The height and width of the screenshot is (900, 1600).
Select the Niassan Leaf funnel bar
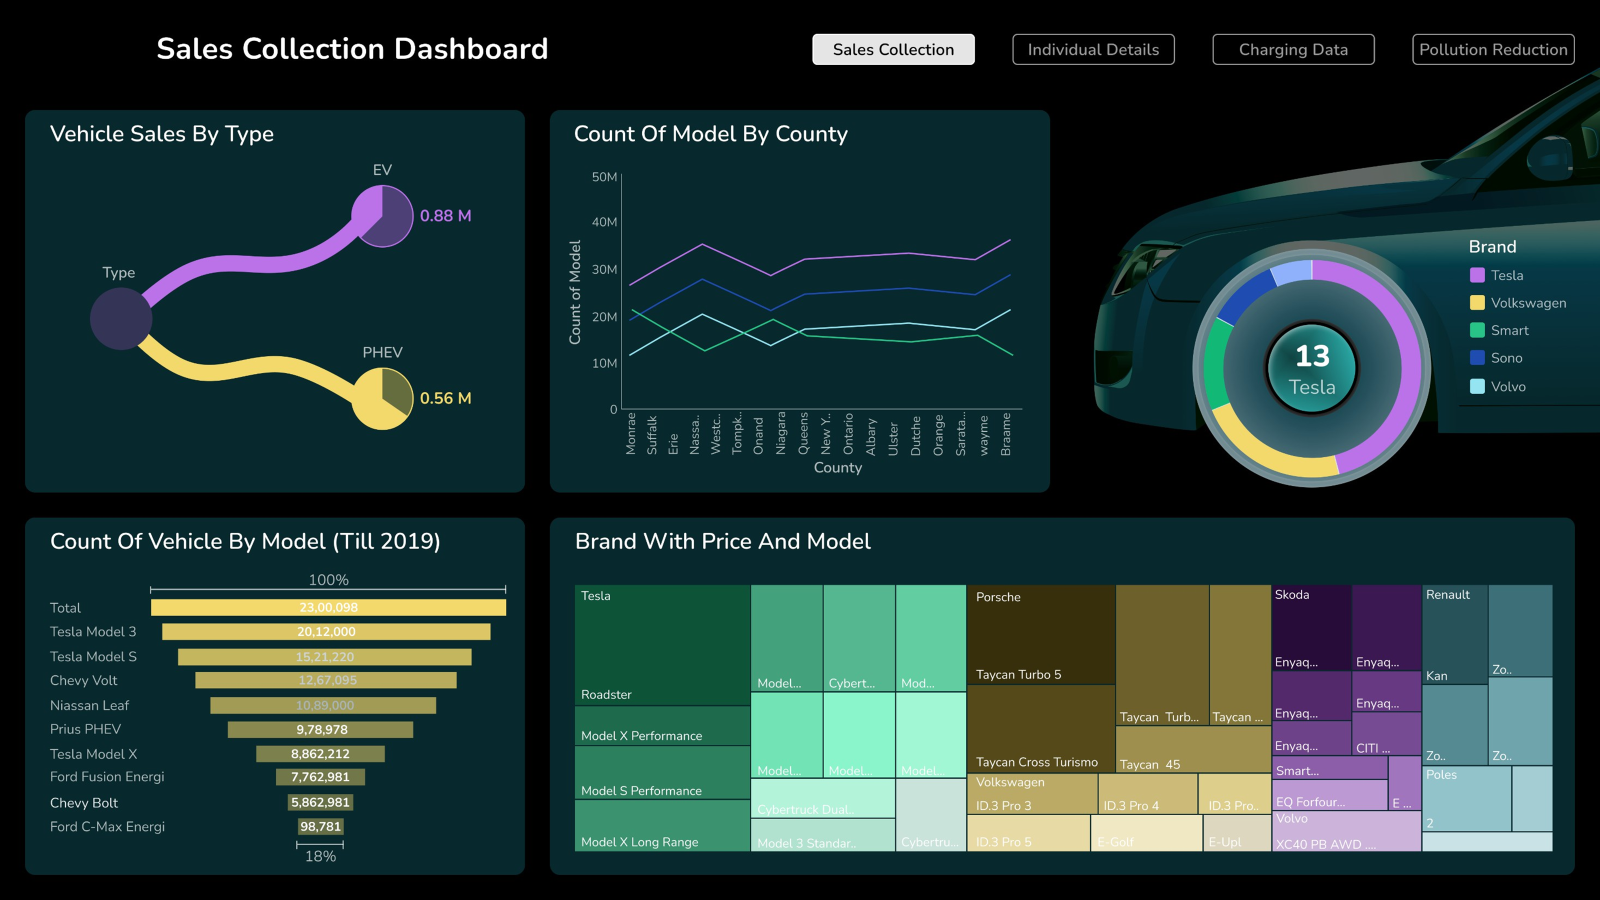(323, 705)
